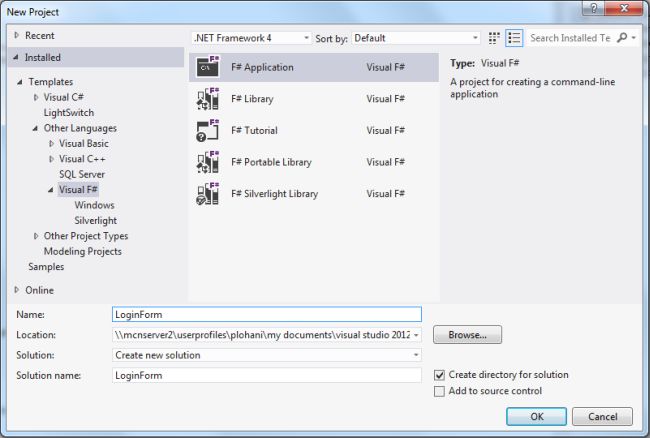Screen dimensions: 650x438
Task: Expand the Visual C++ node arrow
Action: pyautogui.click(x=51, y=159)
